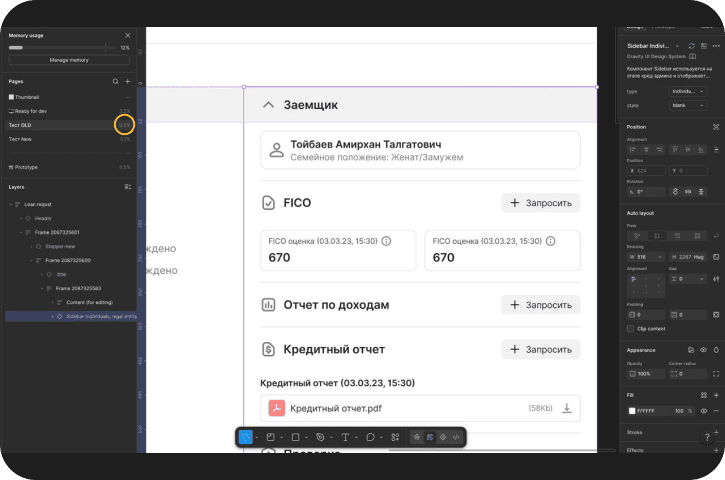Select the Pen tool in the toolbar
The height and width of the screenshot is (480, 725).
(320, 437)
